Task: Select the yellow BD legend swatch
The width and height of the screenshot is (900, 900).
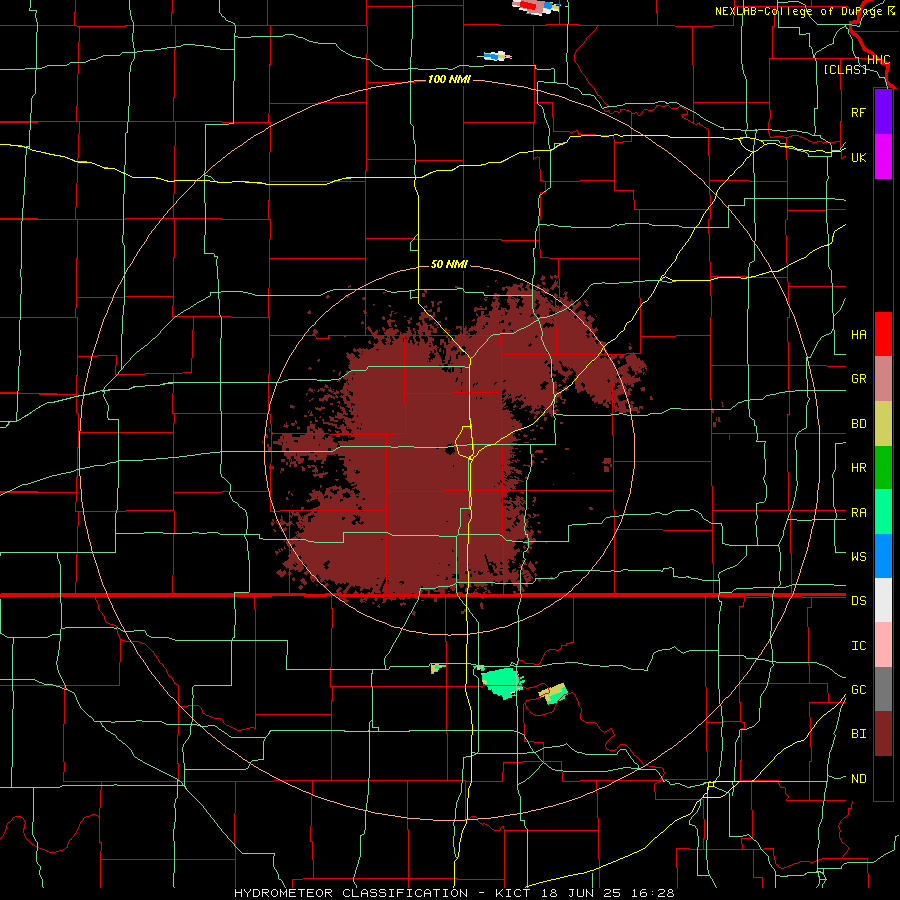Action: point(883,424)
